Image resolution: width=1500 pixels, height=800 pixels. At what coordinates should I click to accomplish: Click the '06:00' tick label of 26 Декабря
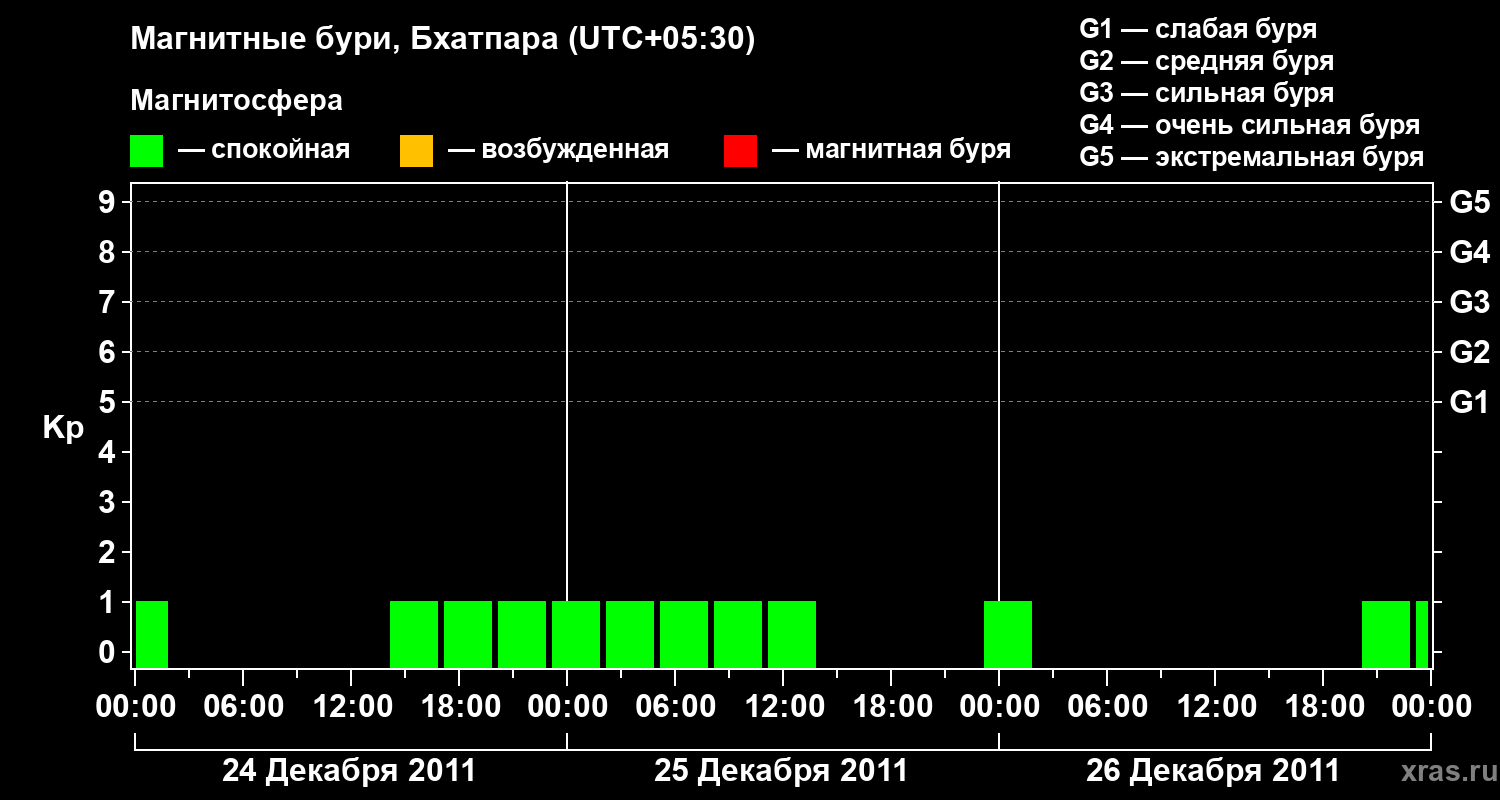point(1107,707)
